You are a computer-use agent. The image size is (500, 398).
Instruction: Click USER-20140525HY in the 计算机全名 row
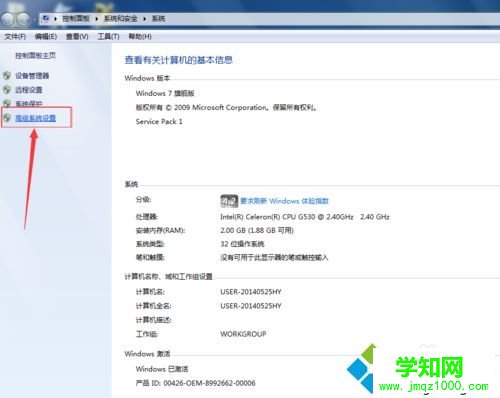coord(251,306)
